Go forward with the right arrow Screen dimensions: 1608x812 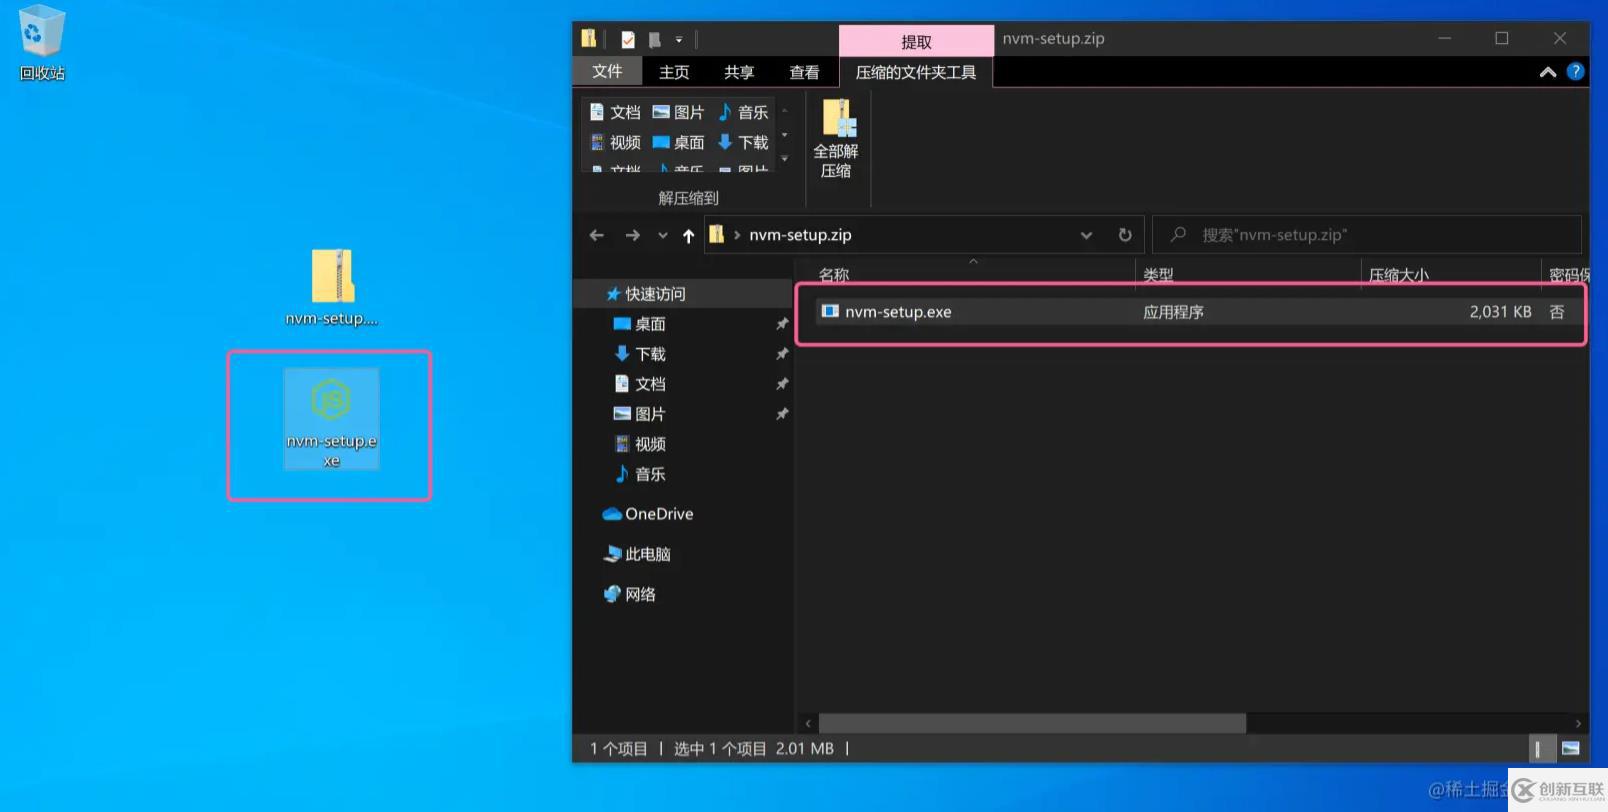pyautogui.click(x=632, y=235)
